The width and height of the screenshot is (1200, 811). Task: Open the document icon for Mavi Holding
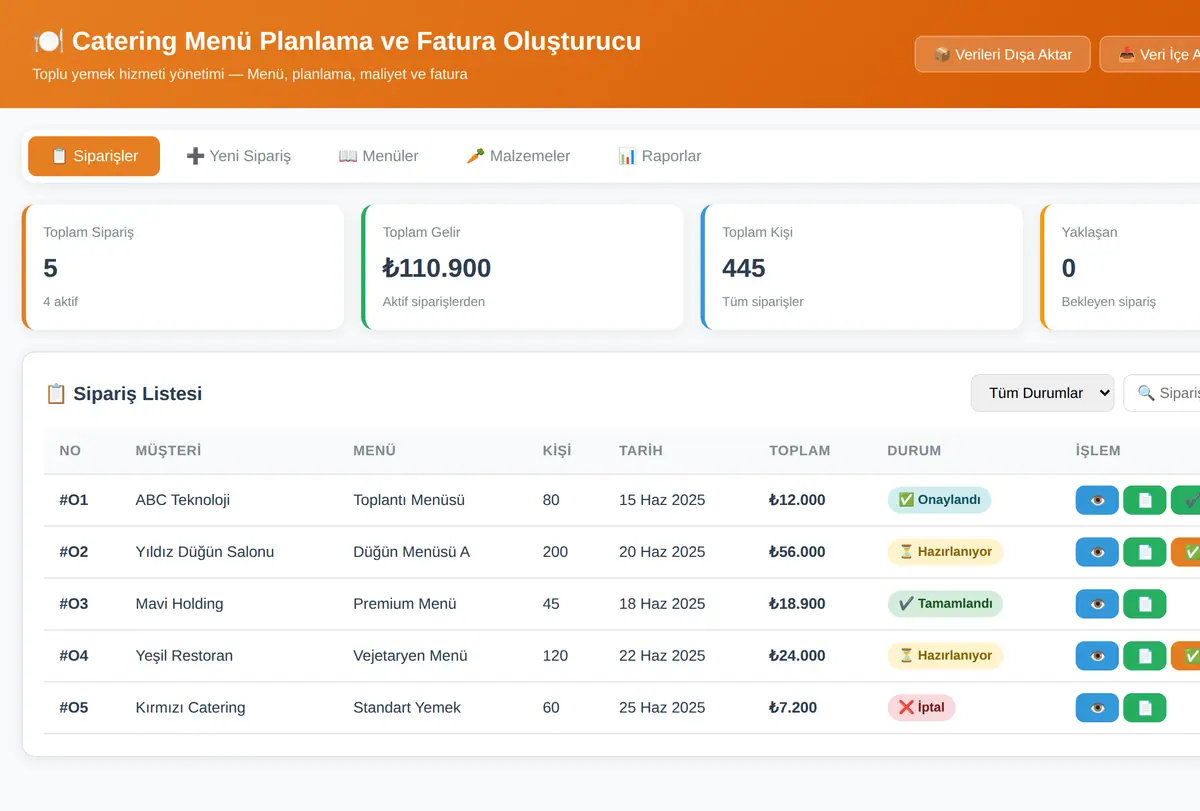click(x=1145, y=604)
